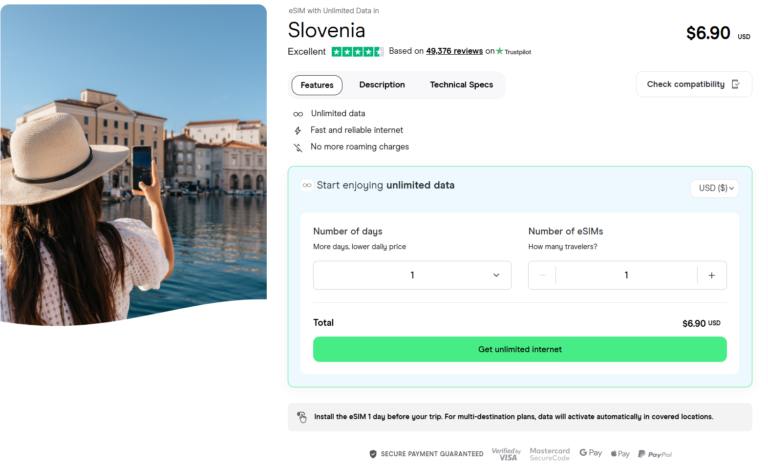
Task: Click the secure payment shield icon
Action: (373, 454)
